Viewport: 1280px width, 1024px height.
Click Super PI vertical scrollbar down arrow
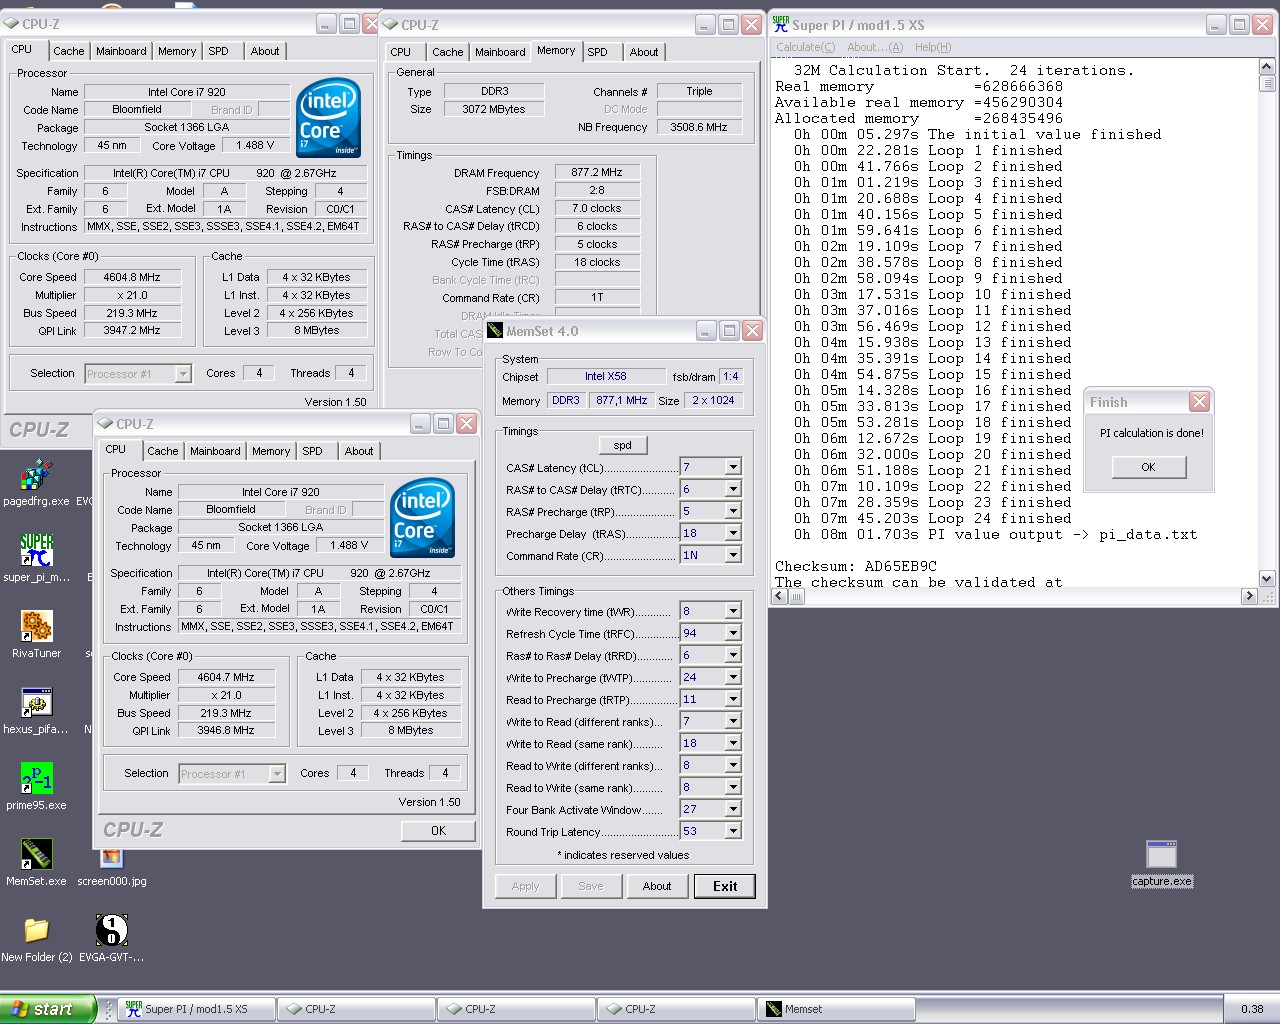click(1266, 578)
